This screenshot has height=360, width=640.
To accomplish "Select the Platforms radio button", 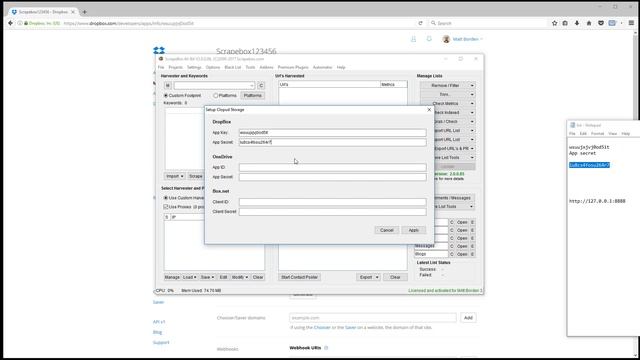I will coord(216,96).
